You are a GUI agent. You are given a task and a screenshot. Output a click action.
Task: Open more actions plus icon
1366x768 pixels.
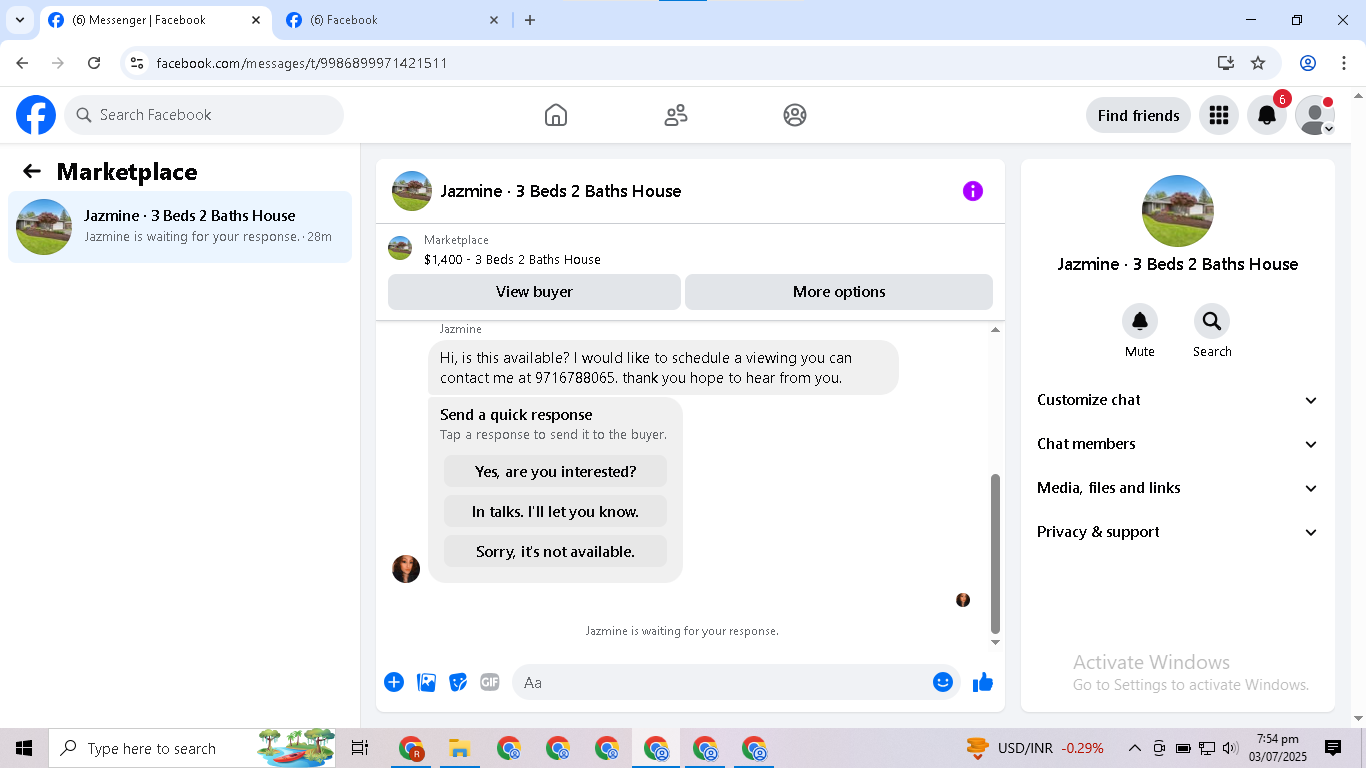click(394, 682)
